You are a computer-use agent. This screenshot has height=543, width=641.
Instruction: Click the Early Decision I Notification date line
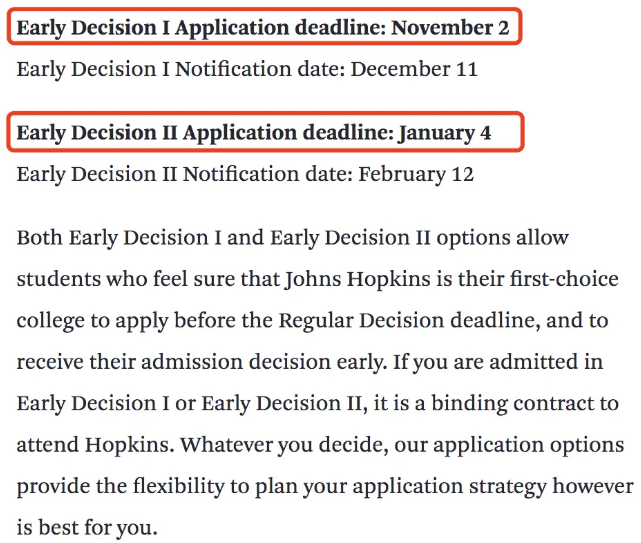247,69
